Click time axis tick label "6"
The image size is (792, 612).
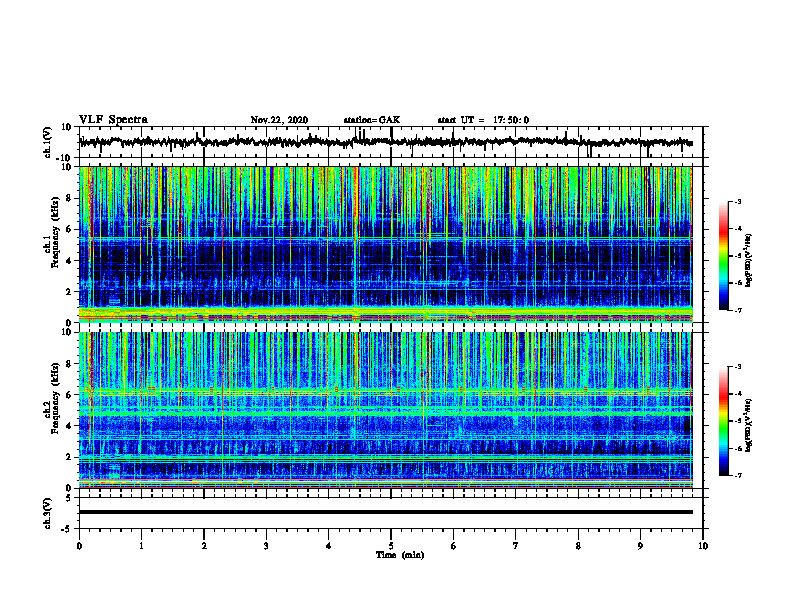click(x=454, y=546)
